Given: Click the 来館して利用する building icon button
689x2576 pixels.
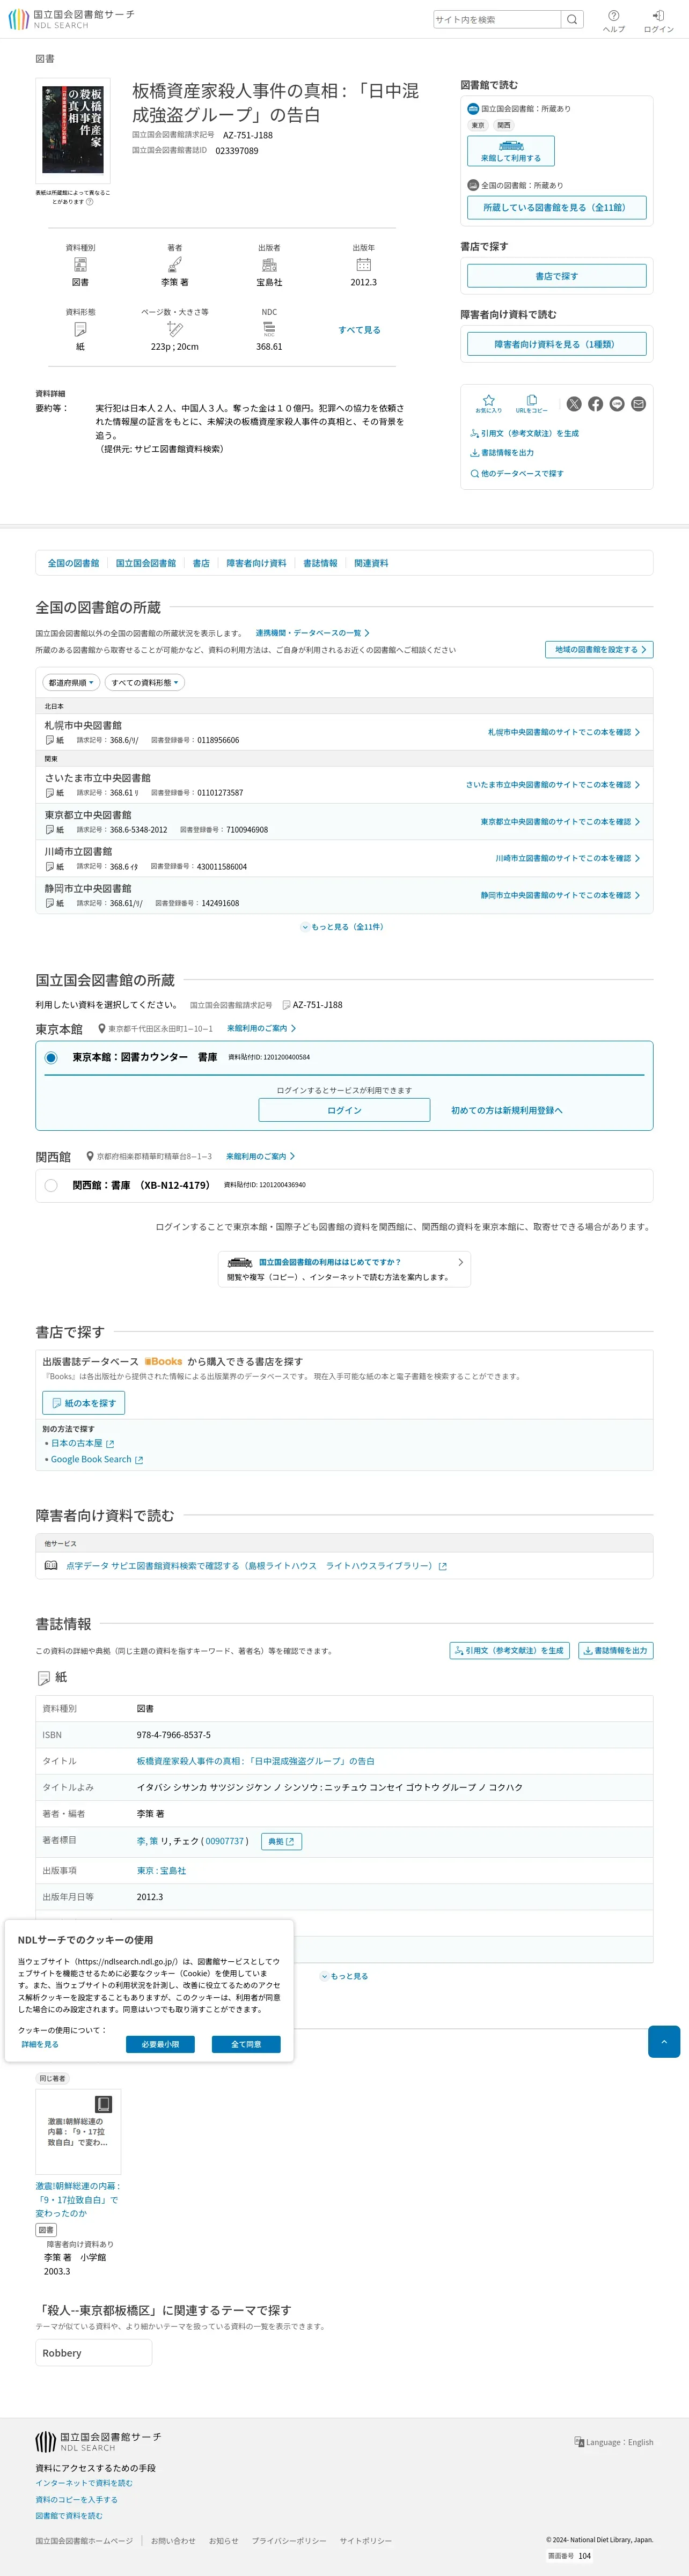Looking at the screenshot, I should tap(511, 151).
